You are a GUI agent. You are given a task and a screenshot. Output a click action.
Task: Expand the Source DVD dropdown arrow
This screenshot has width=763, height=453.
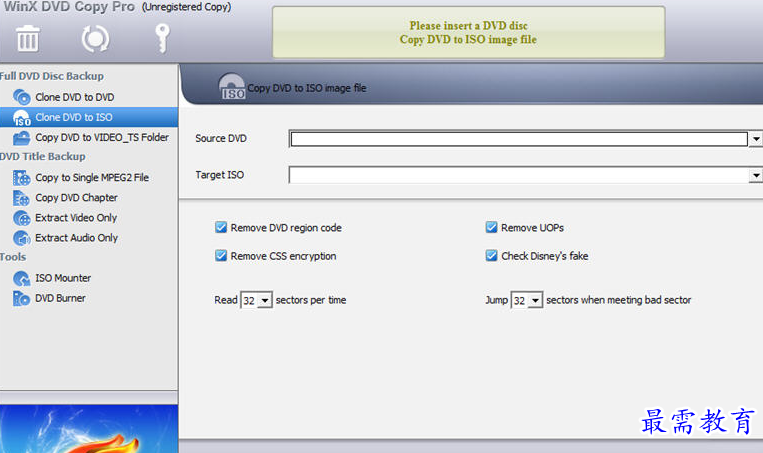click(x=756, y=139)
